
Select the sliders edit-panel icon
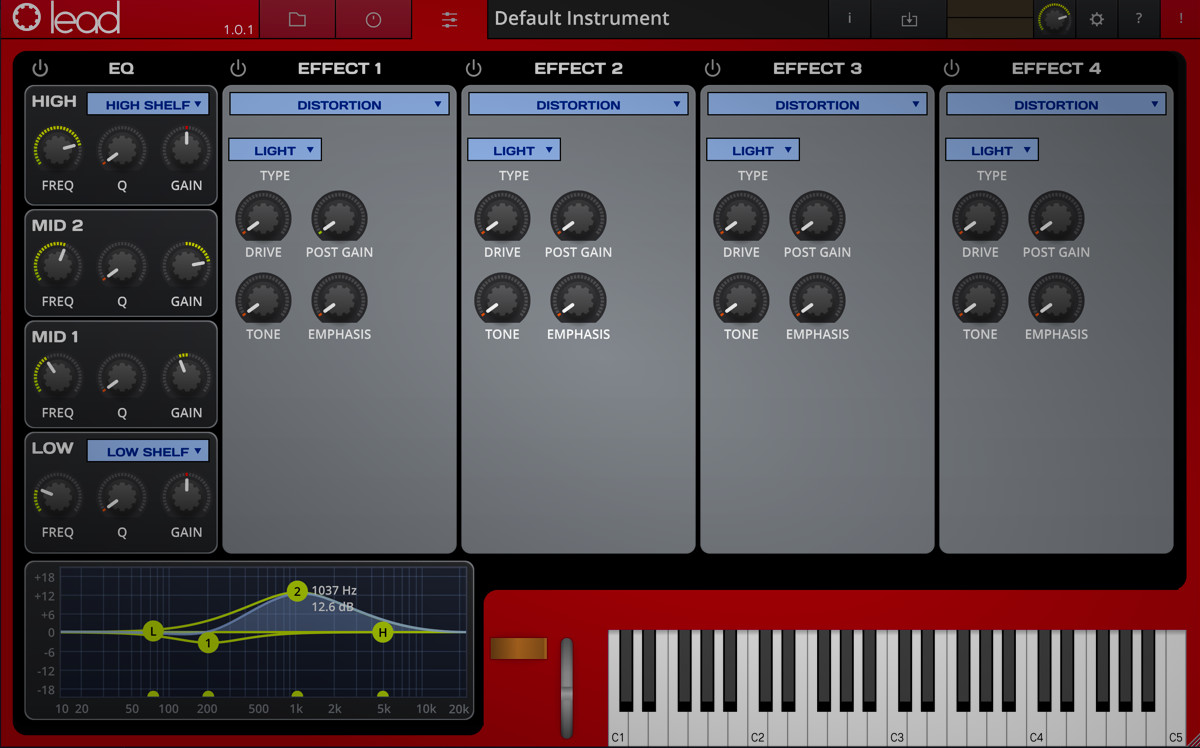point(448,18)
